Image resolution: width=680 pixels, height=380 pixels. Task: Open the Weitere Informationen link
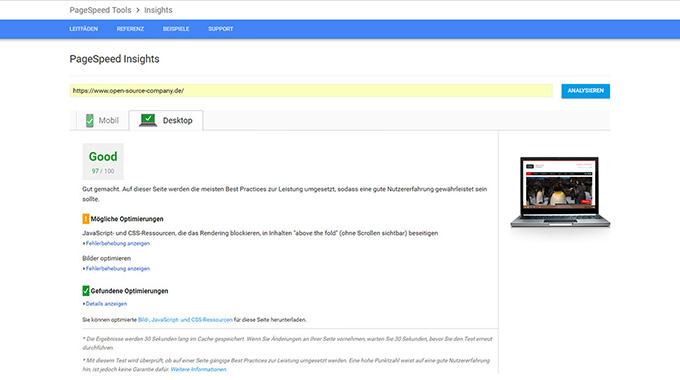(x=198, y=370)
